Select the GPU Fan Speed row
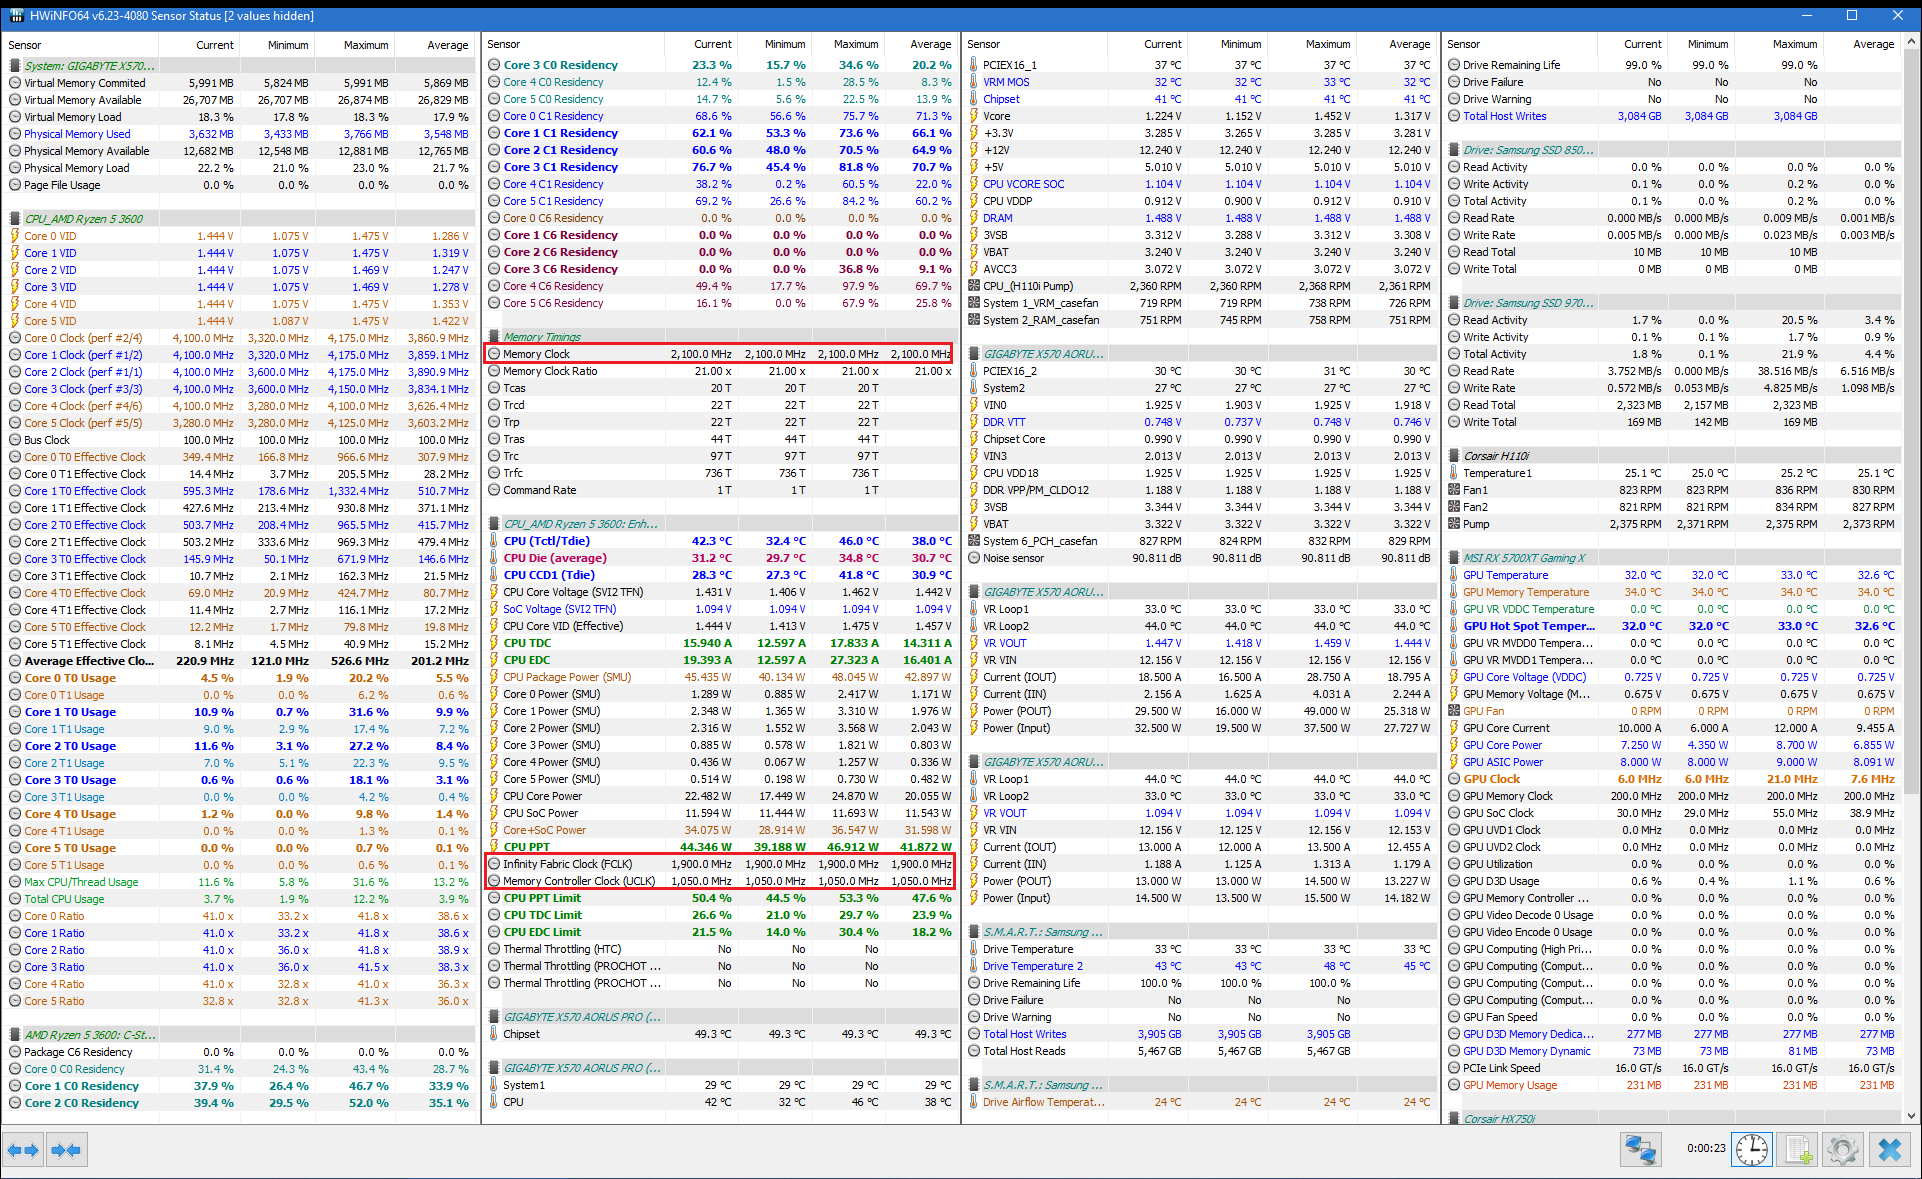 point(1672,1017)
